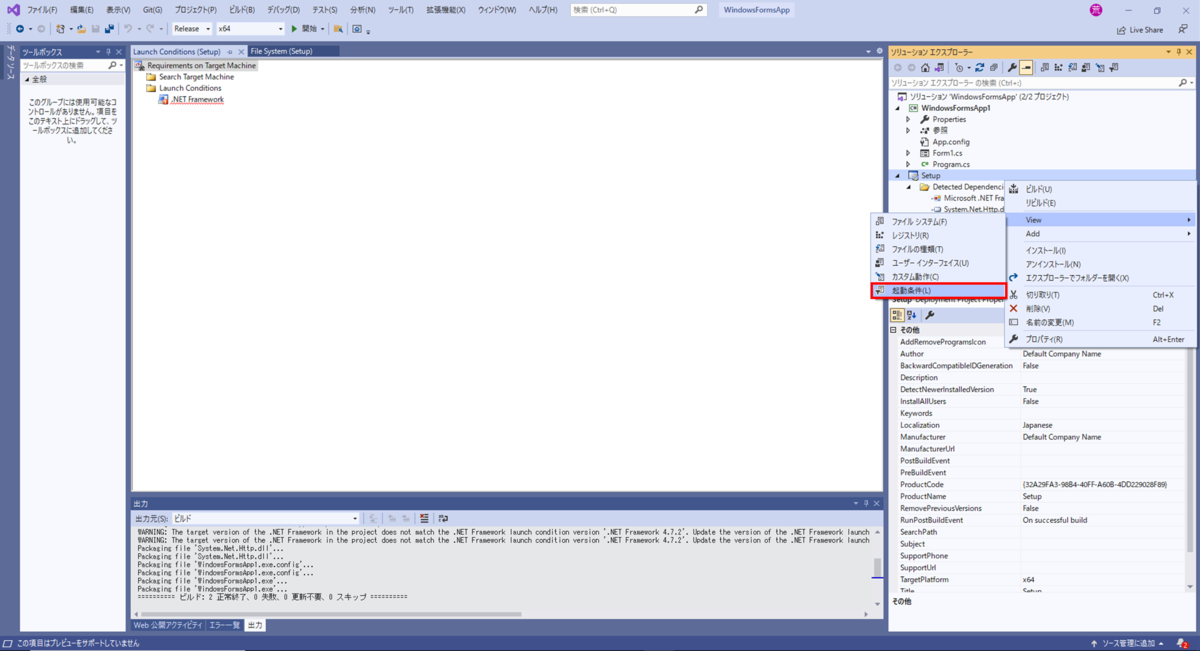Click インストール(I) in context menu
This screenshot has width=1200, height=651.
(1100, 250)
